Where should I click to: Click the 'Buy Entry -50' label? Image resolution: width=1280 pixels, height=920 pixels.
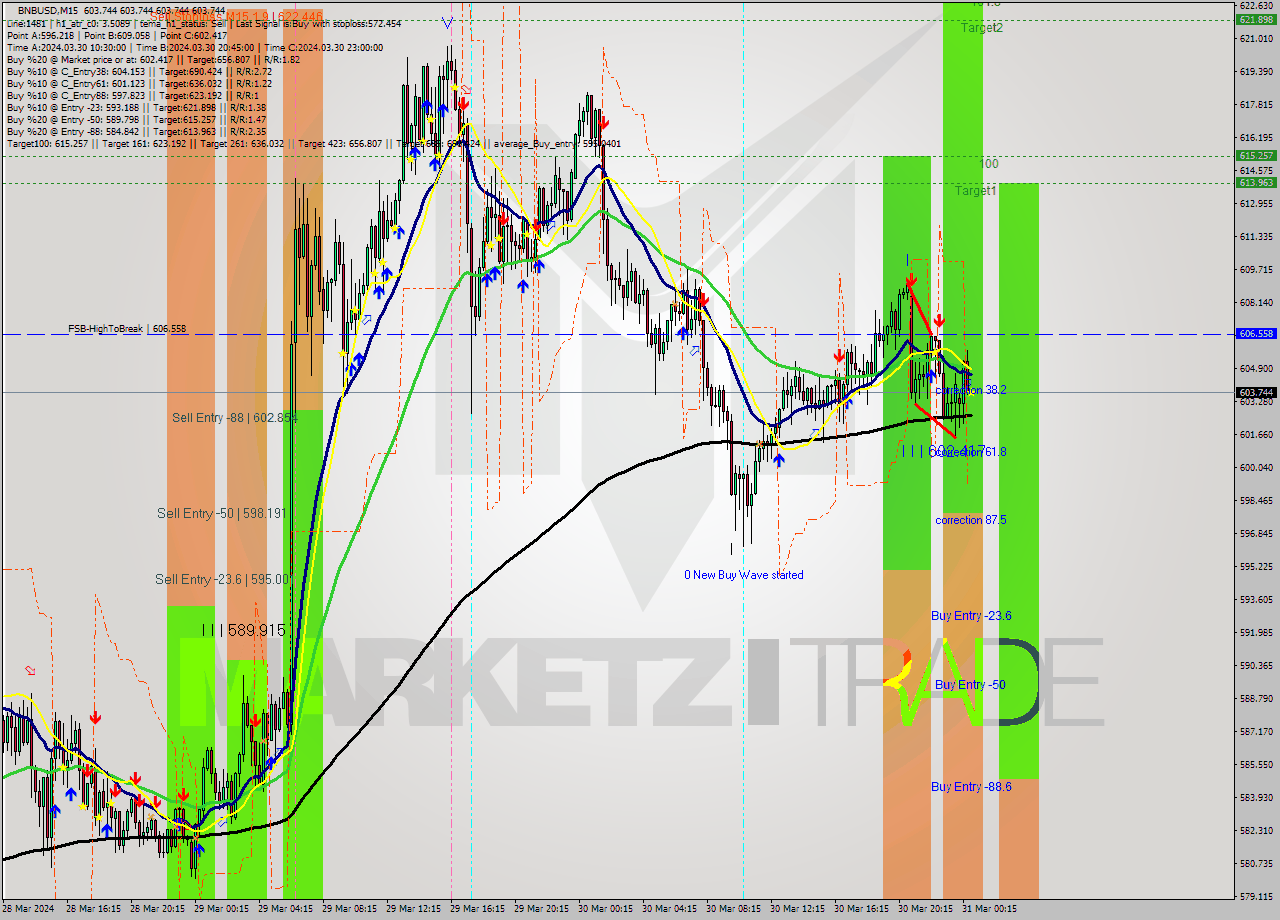[970, 685]
